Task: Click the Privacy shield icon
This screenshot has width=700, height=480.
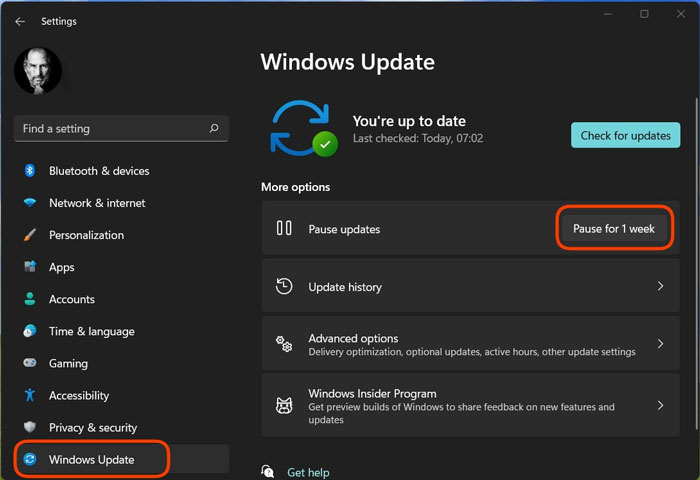Action: [30, 427]
